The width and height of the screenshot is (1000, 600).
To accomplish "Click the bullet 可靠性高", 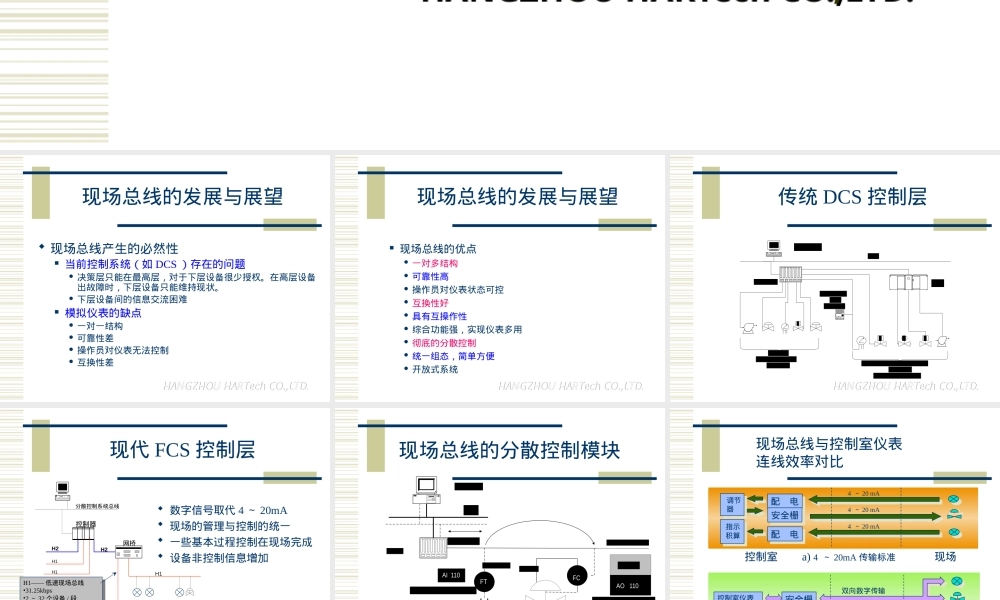I will (x=430, y=277).
